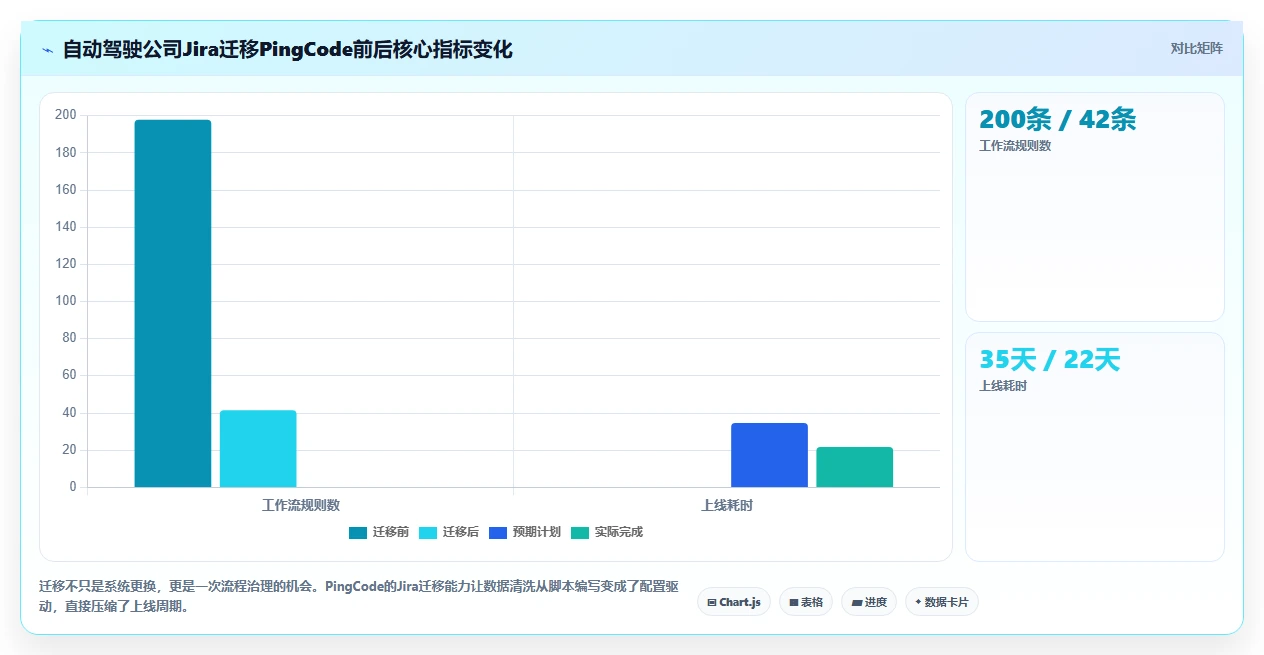Click the cyan 迁移后 bar in the chart
Viewport: 1264px width, 655px height.
pyautogui.click(x=258, y=449)
